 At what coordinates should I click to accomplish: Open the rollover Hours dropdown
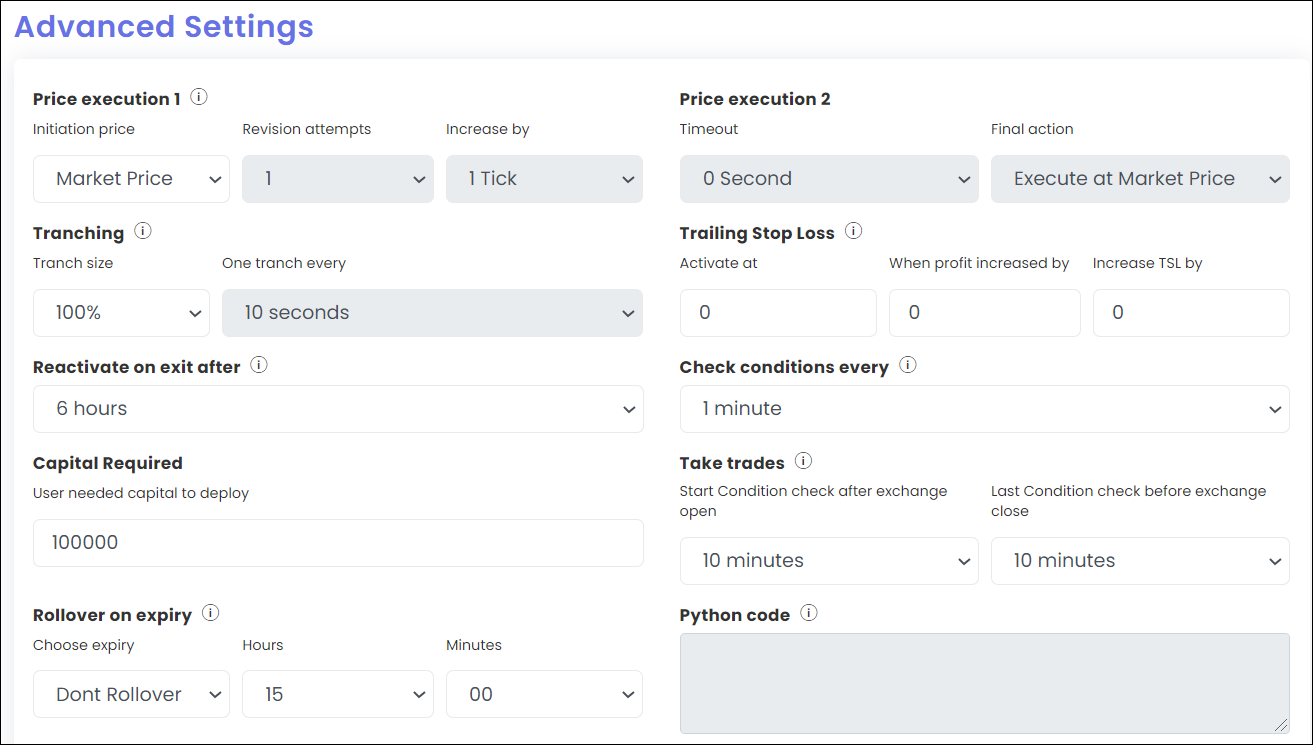click(337, 694)
